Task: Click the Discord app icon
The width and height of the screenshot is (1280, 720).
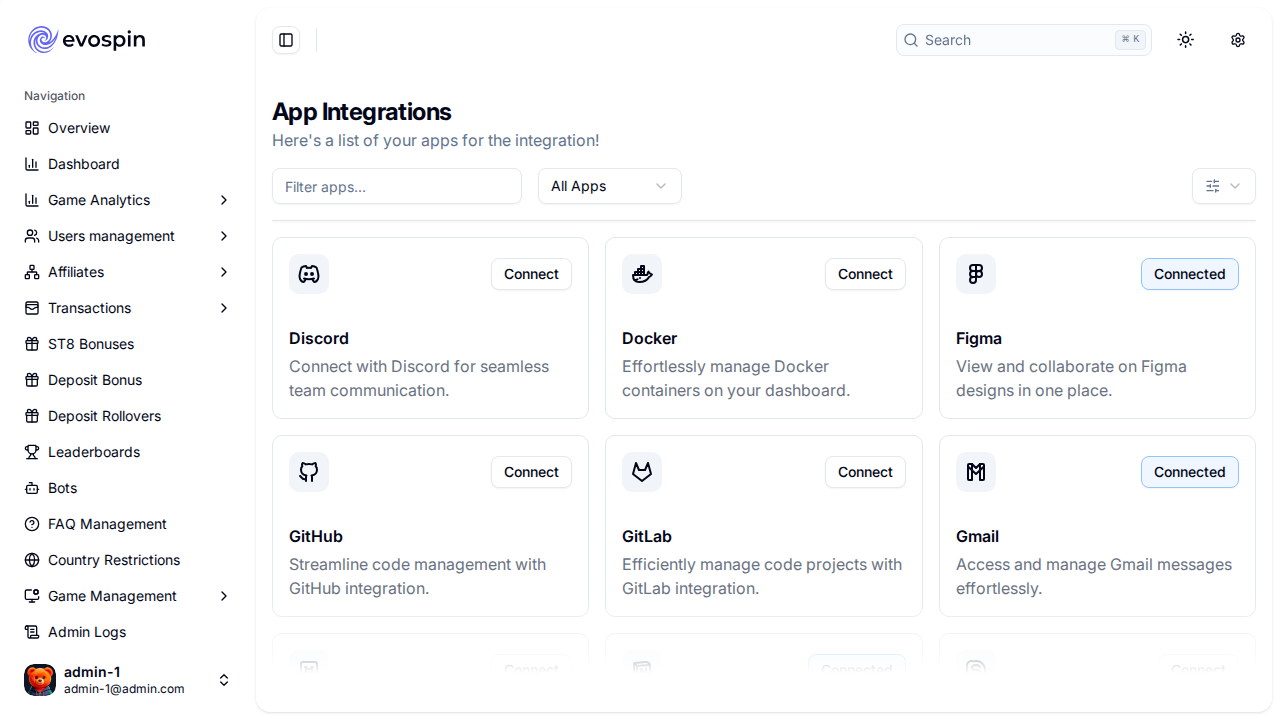Action: coord(309,274)
